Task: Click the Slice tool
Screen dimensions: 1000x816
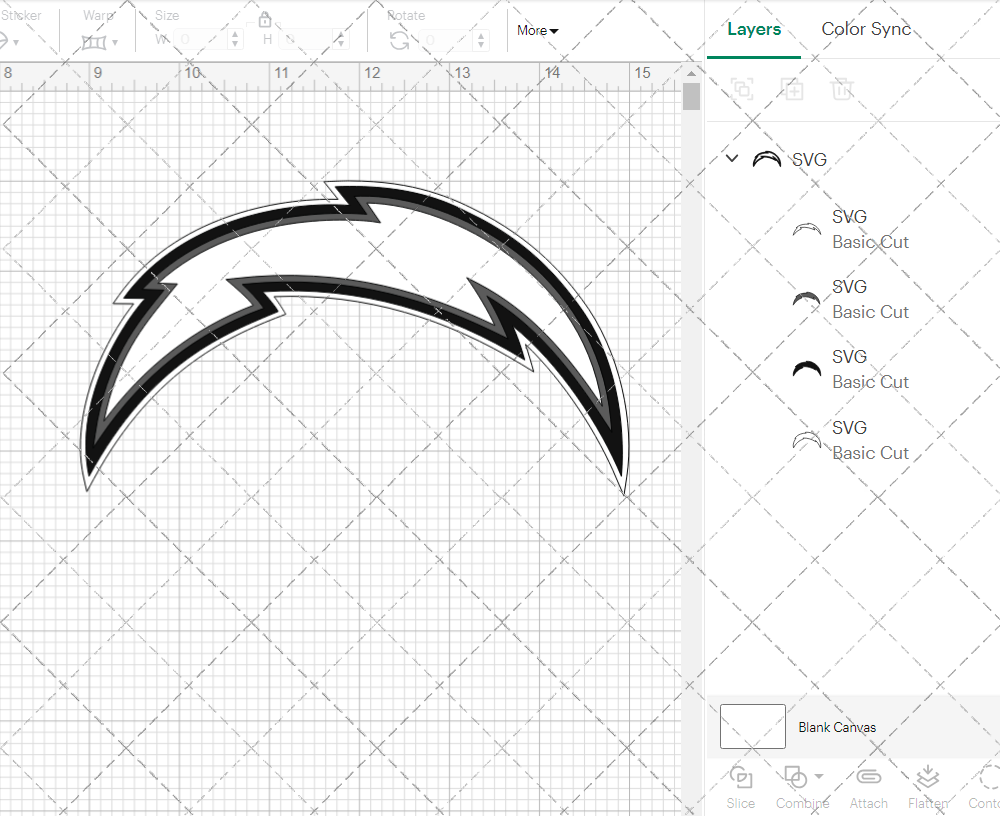Action: (740, 787)
